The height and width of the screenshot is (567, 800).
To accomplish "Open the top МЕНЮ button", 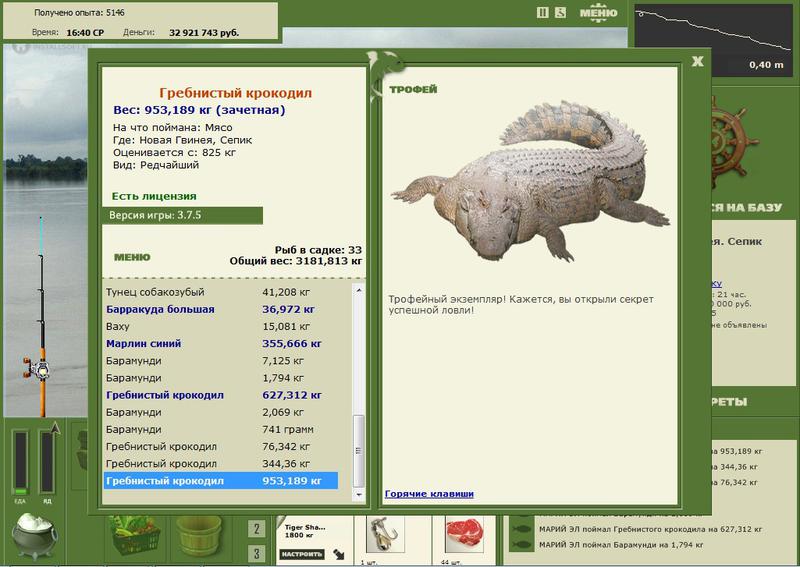I will click(x=598, y=13).
